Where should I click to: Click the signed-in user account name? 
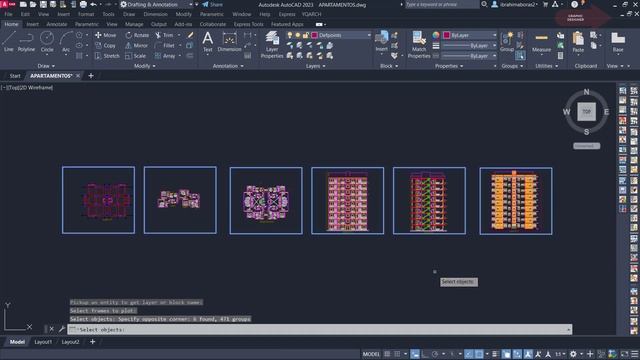517,4
